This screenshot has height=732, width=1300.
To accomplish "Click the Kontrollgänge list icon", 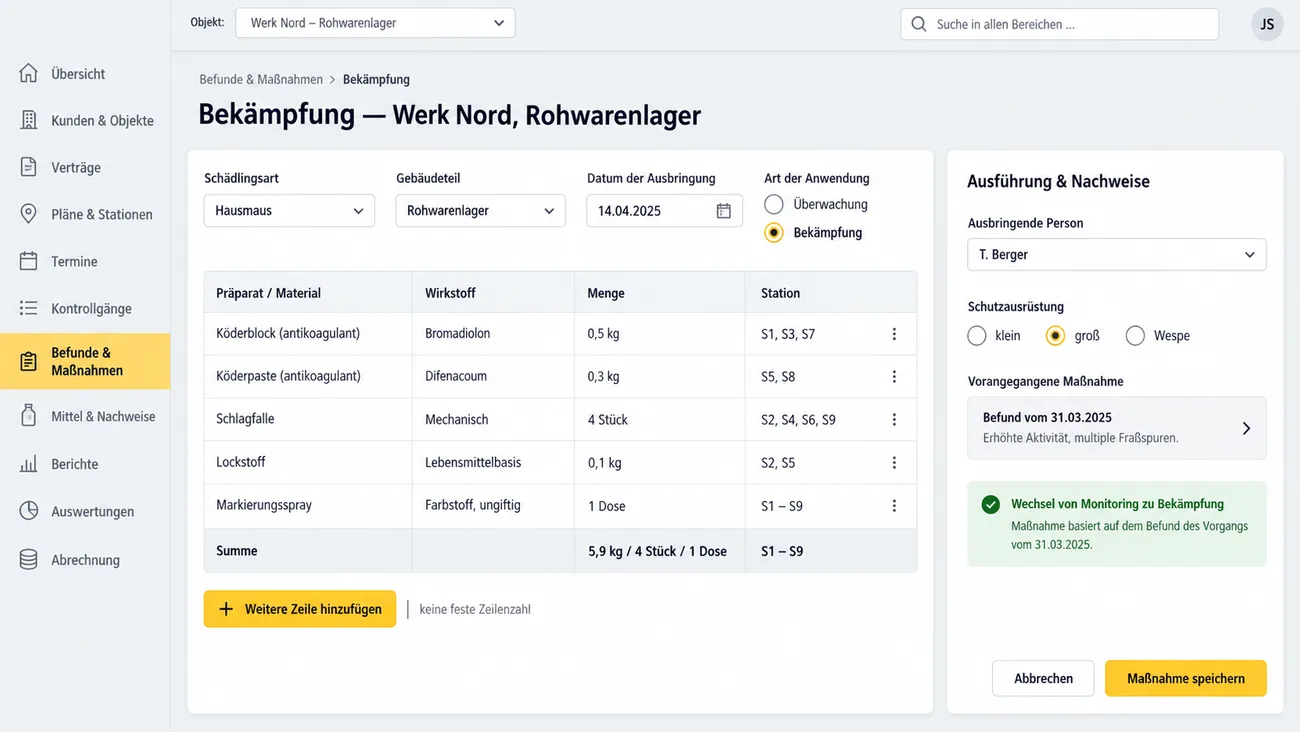I will tap(29, 308).
